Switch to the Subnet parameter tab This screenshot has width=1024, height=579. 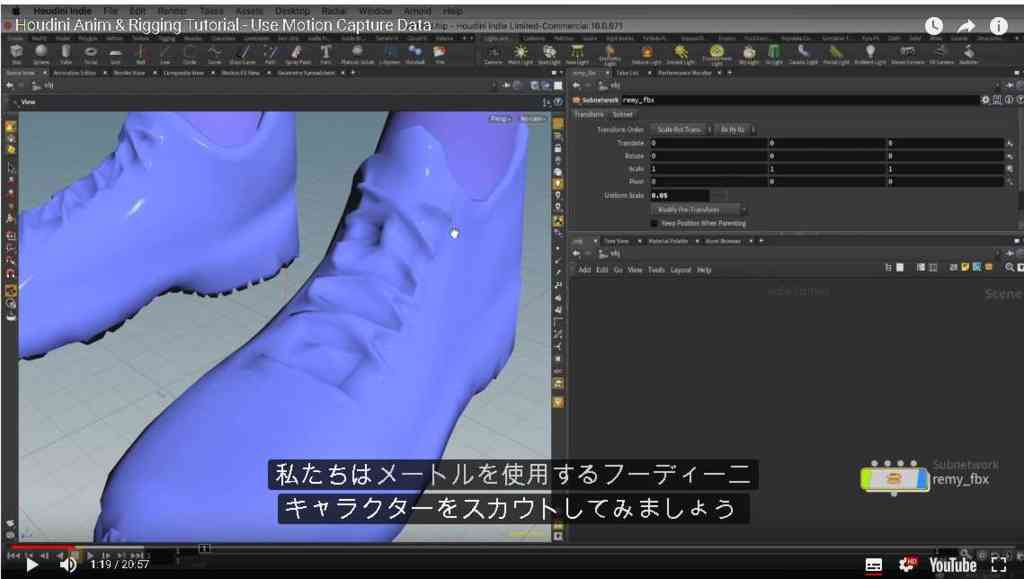pyautogui.click(x=622, y=114)
